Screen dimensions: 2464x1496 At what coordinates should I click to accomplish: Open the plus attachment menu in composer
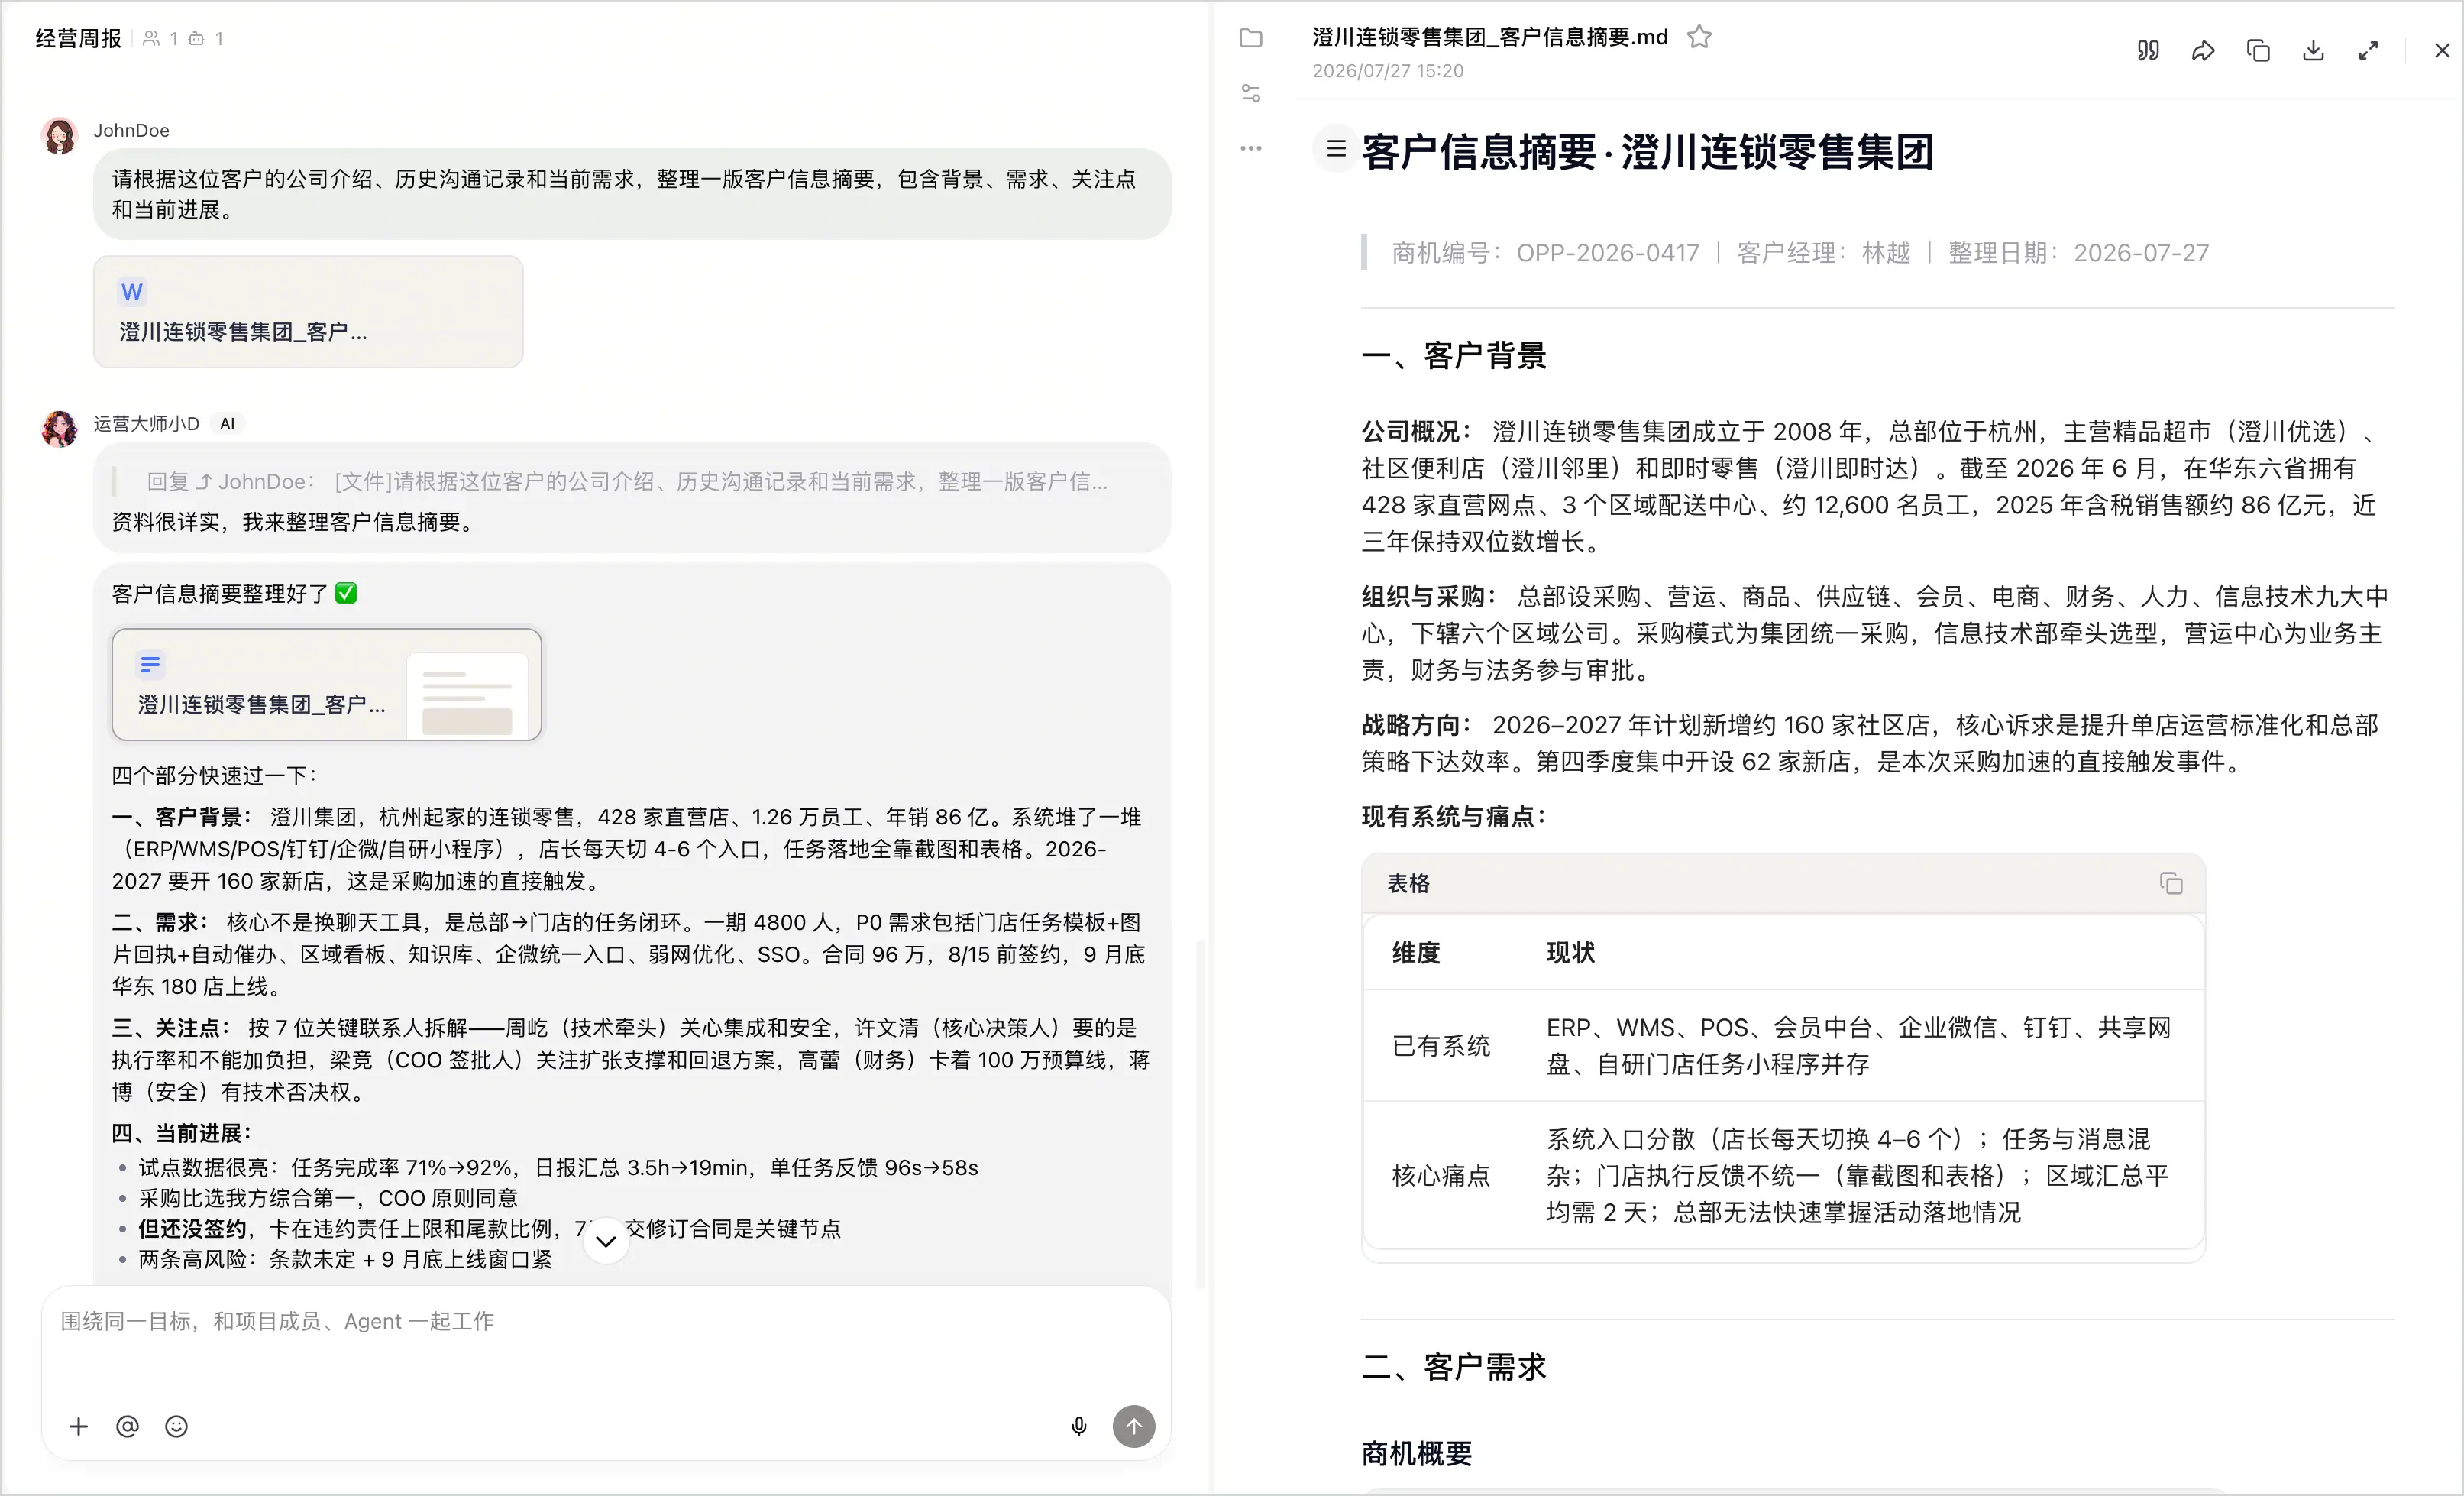coord(79,1426)
